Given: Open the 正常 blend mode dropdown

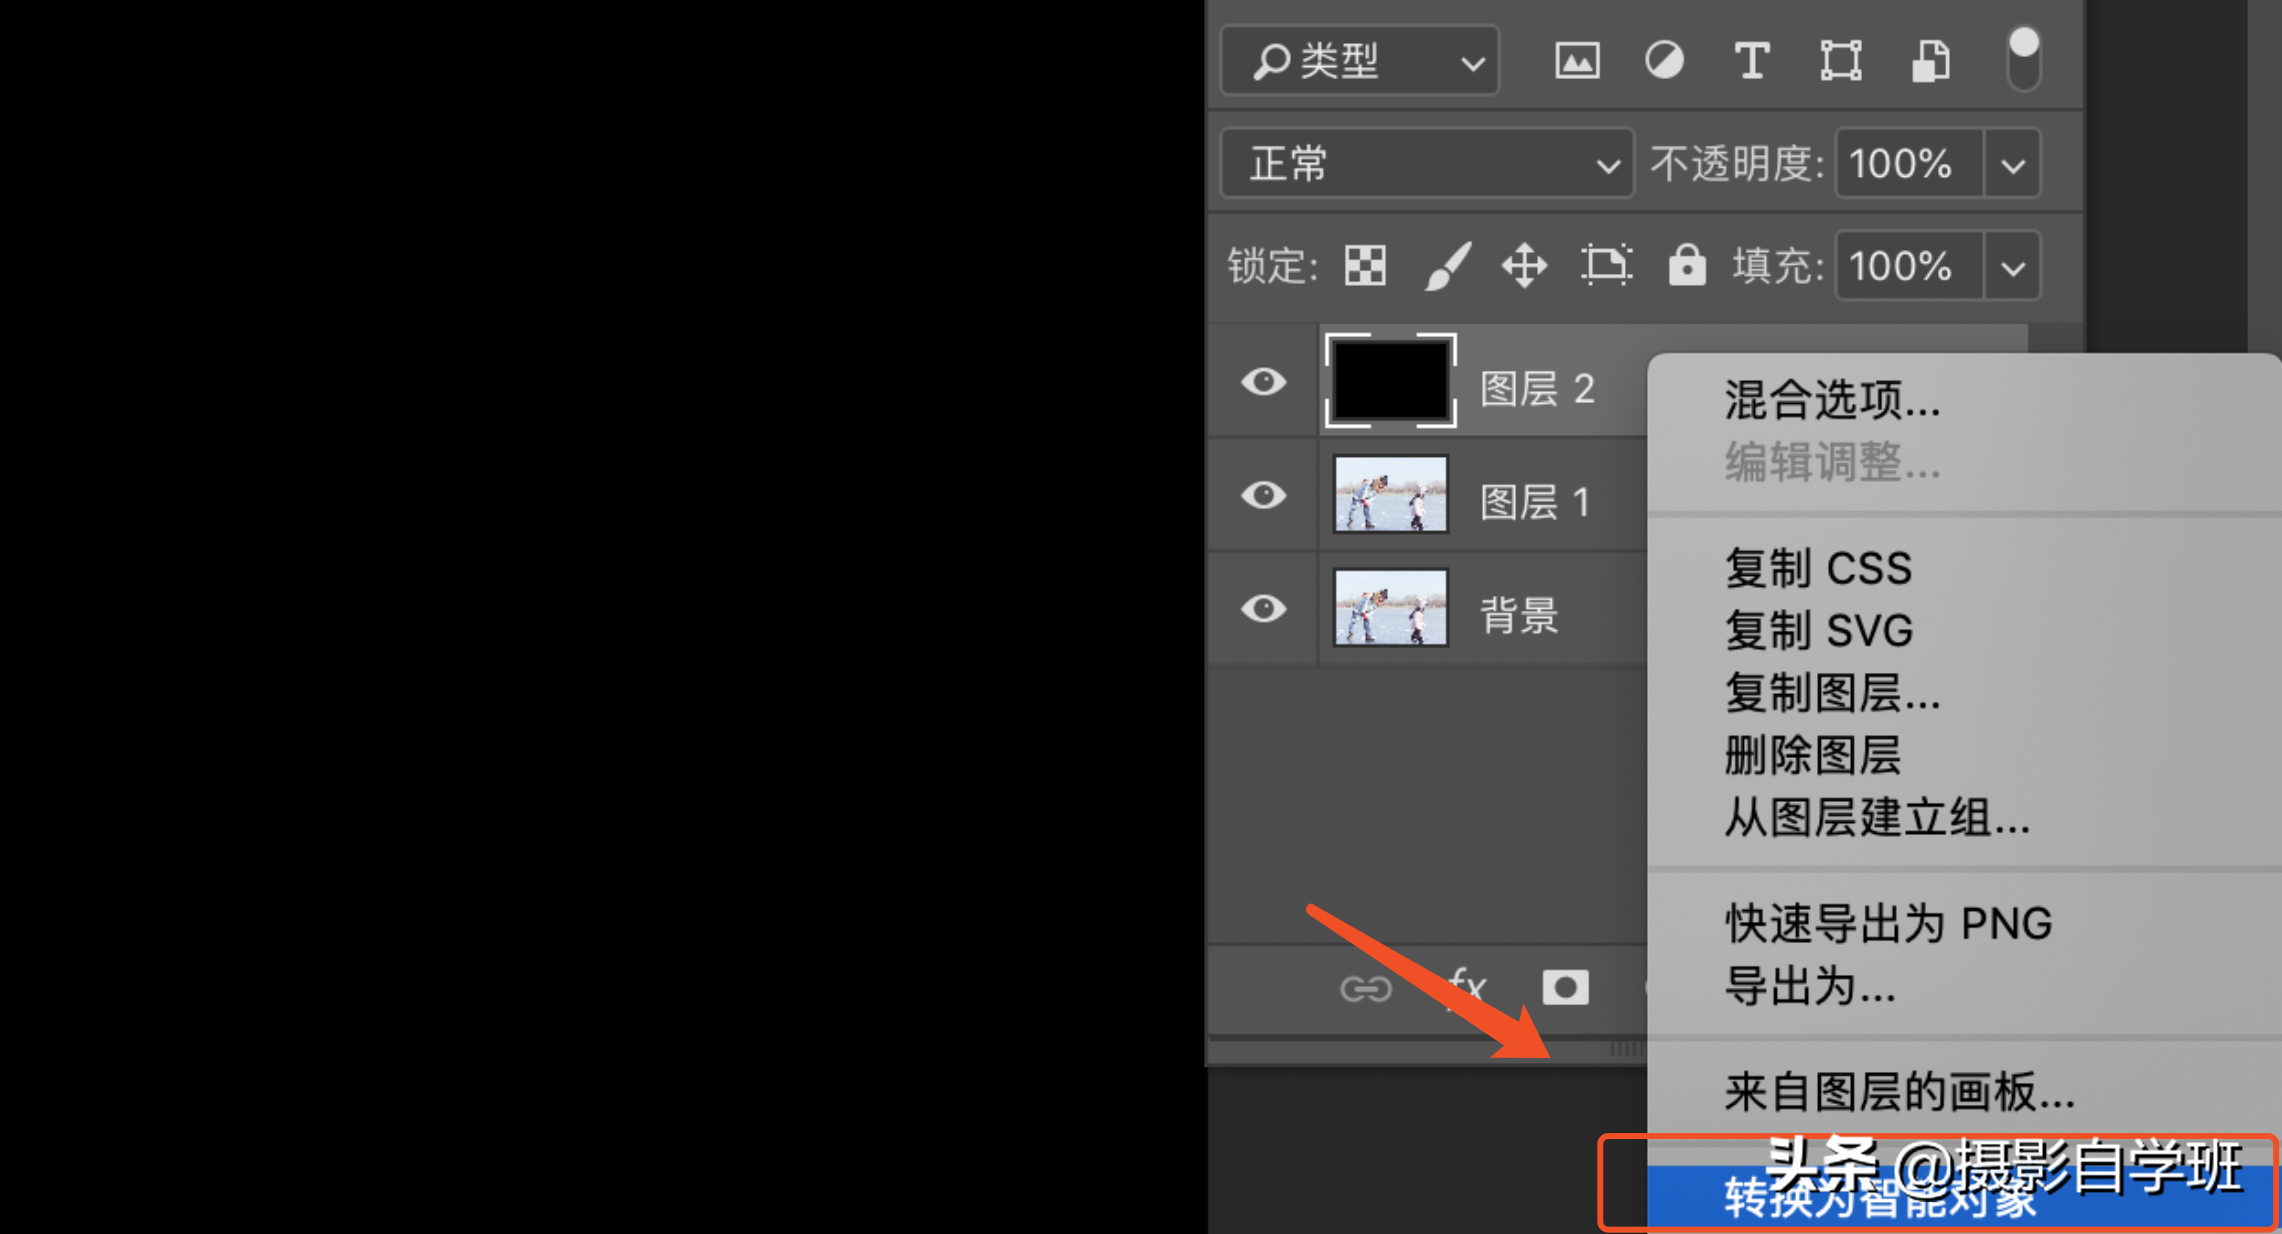Looking at the screenshot, I should (1428, 164).
